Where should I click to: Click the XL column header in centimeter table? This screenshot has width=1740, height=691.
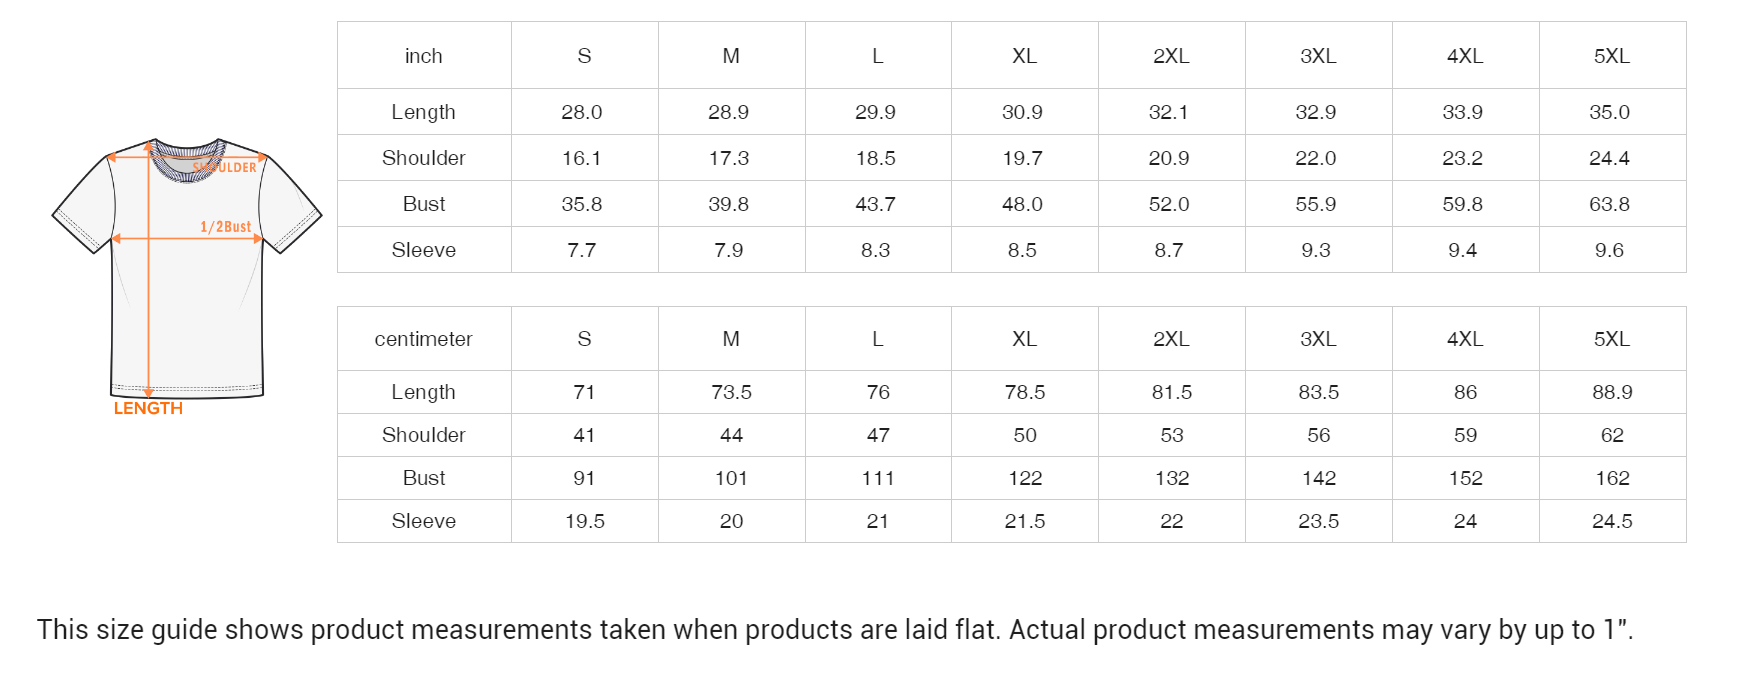1024,339
